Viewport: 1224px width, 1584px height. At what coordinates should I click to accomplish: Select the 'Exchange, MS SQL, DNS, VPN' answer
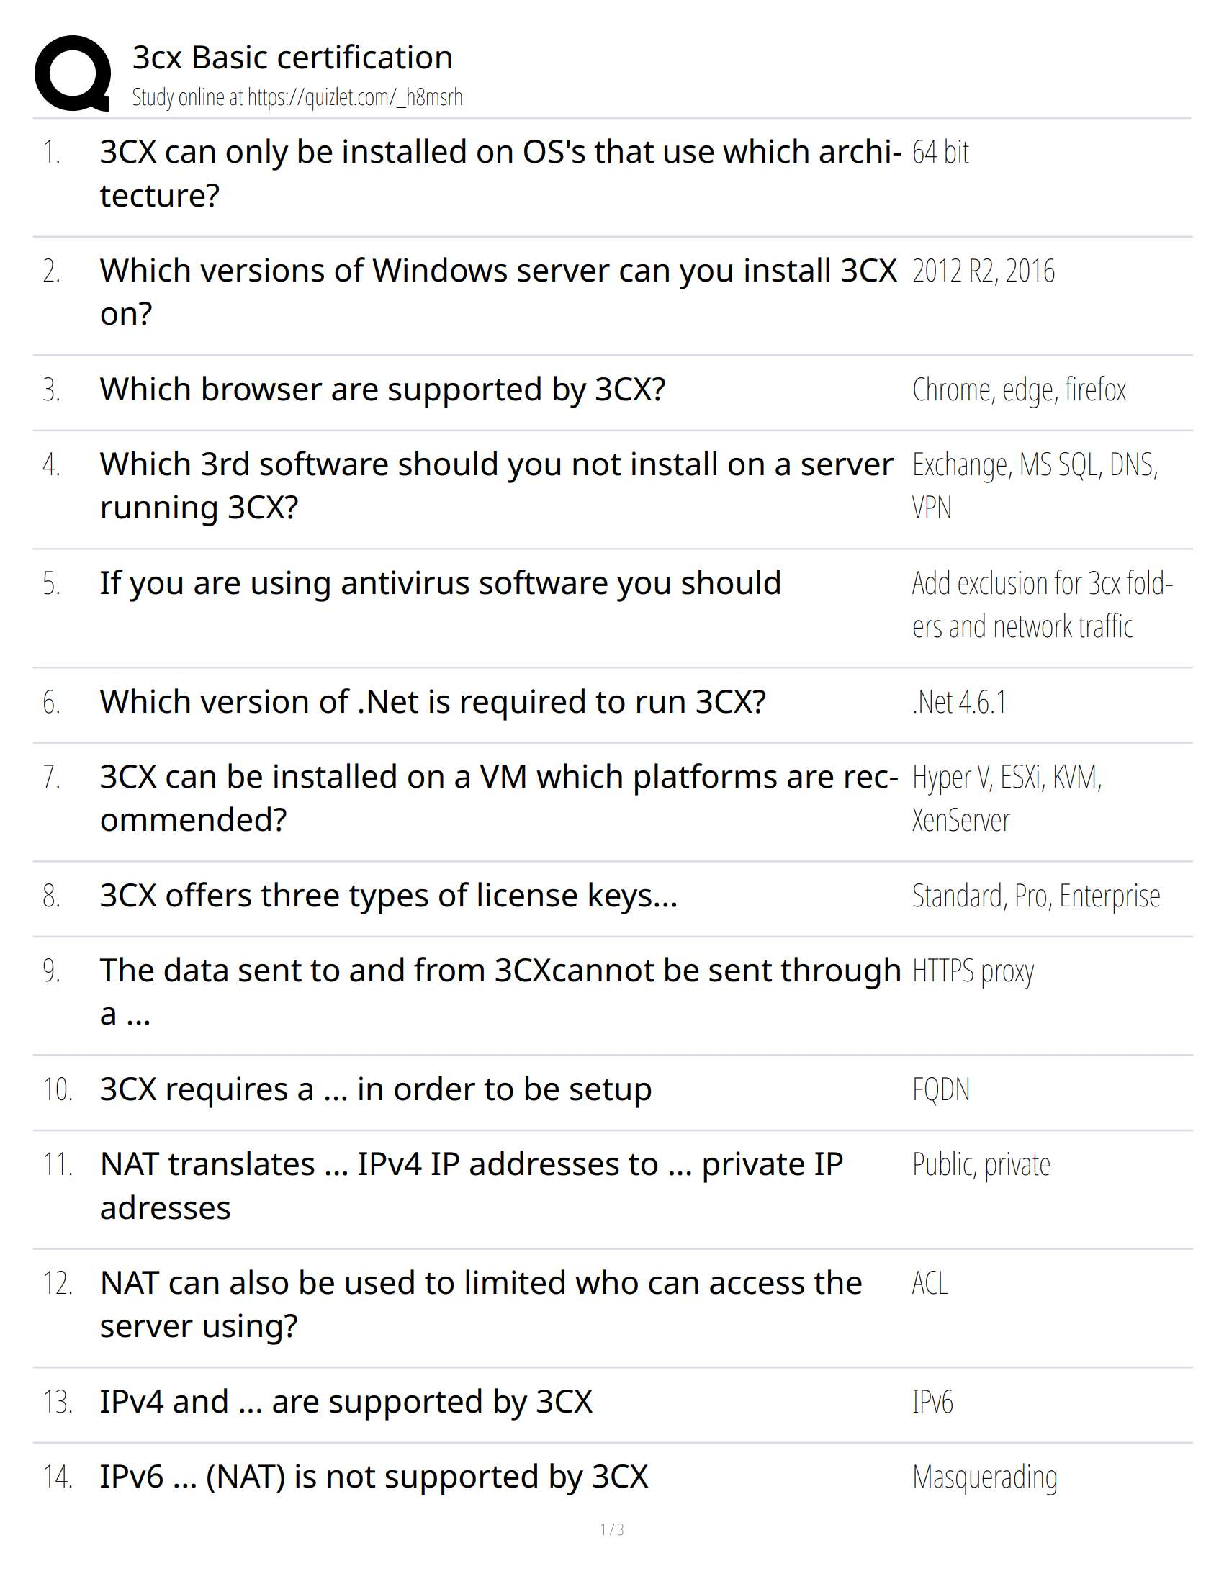pyautogui.click(x=1034, y=485)
